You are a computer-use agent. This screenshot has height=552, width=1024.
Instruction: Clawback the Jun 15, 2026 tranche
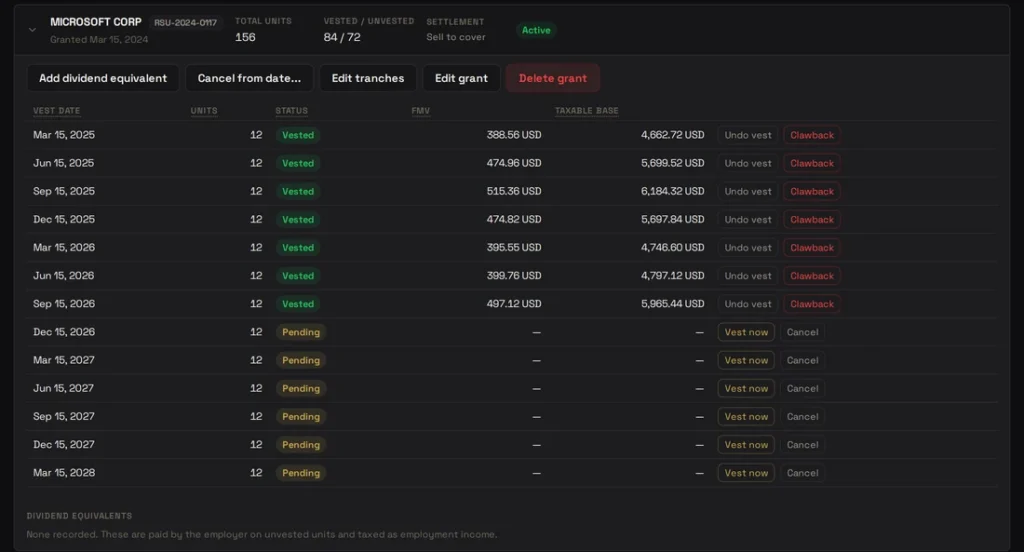[x=812, y=276]
